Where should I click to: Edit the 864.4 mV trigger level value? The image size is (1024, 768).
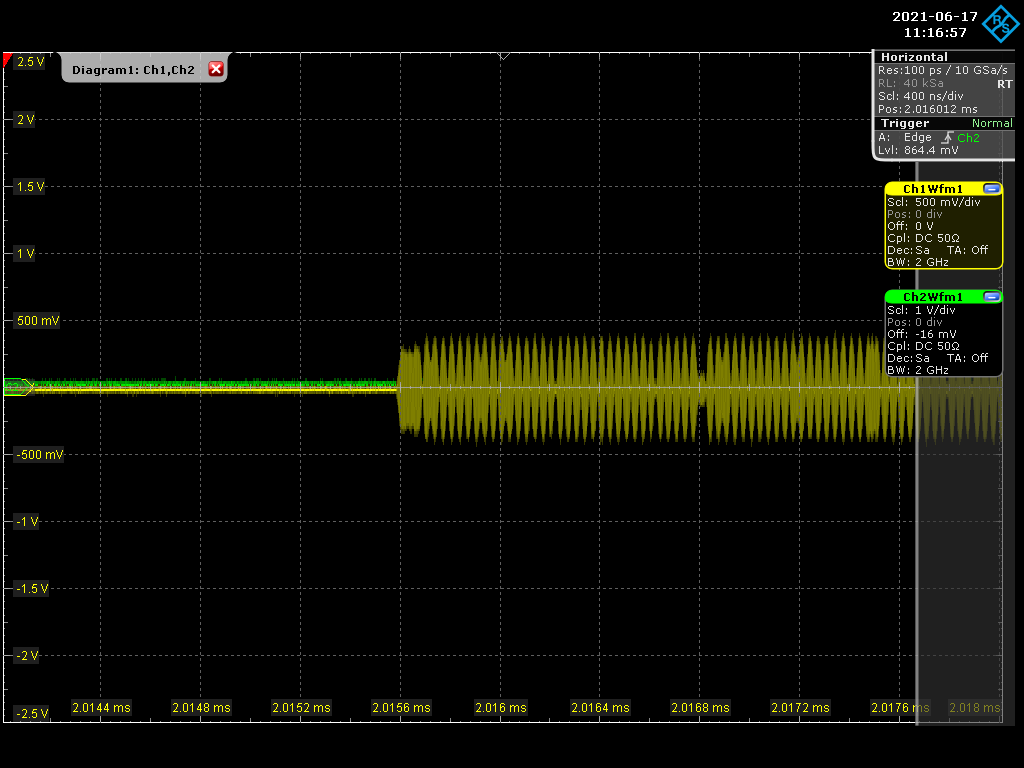[x=930, y=150]
